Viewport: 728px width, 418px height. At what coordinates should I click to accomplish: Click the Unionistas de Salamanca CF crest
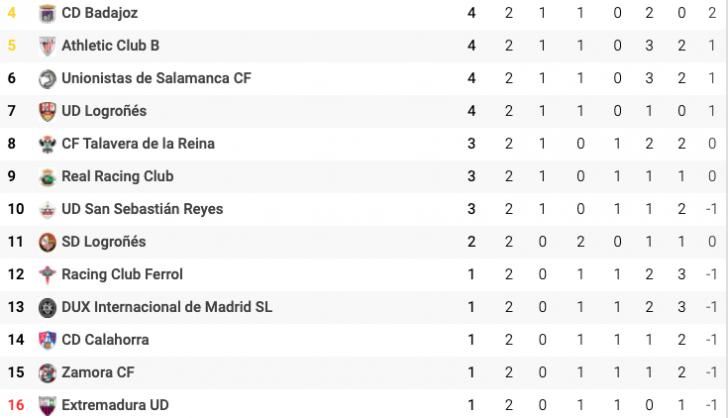click(47, 78)
